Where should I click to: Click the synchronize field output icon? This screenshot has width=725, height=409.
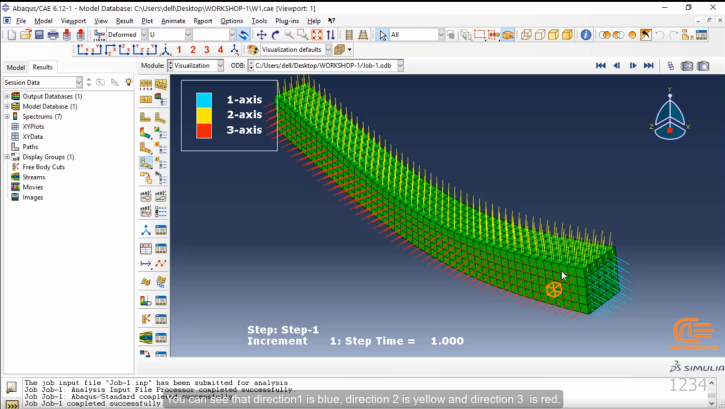[x=243, y=35]
